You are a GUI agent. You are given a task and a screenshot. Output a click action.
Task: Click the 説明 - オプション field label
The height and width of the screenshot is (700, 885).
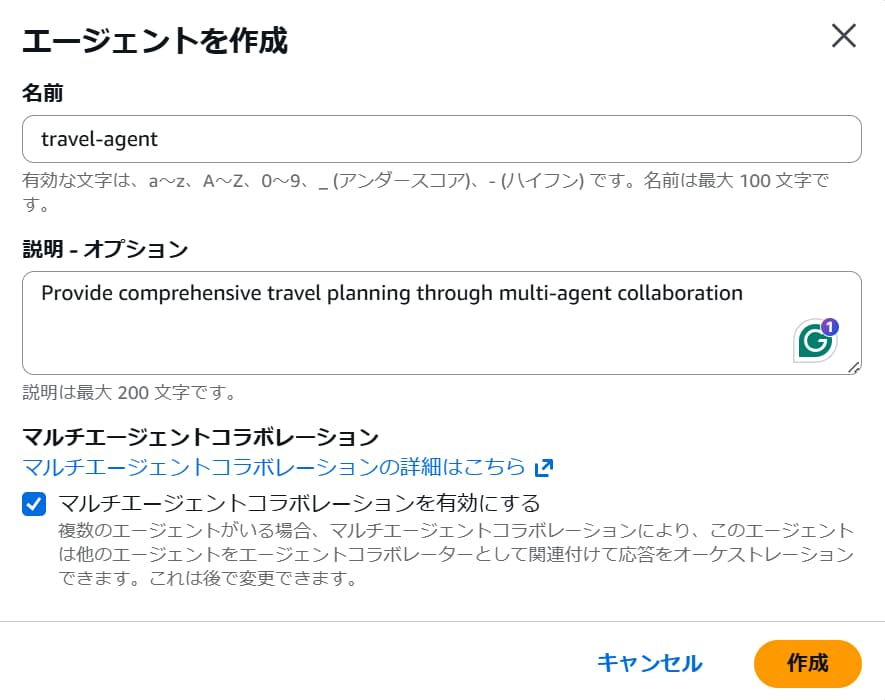[105, 249]
